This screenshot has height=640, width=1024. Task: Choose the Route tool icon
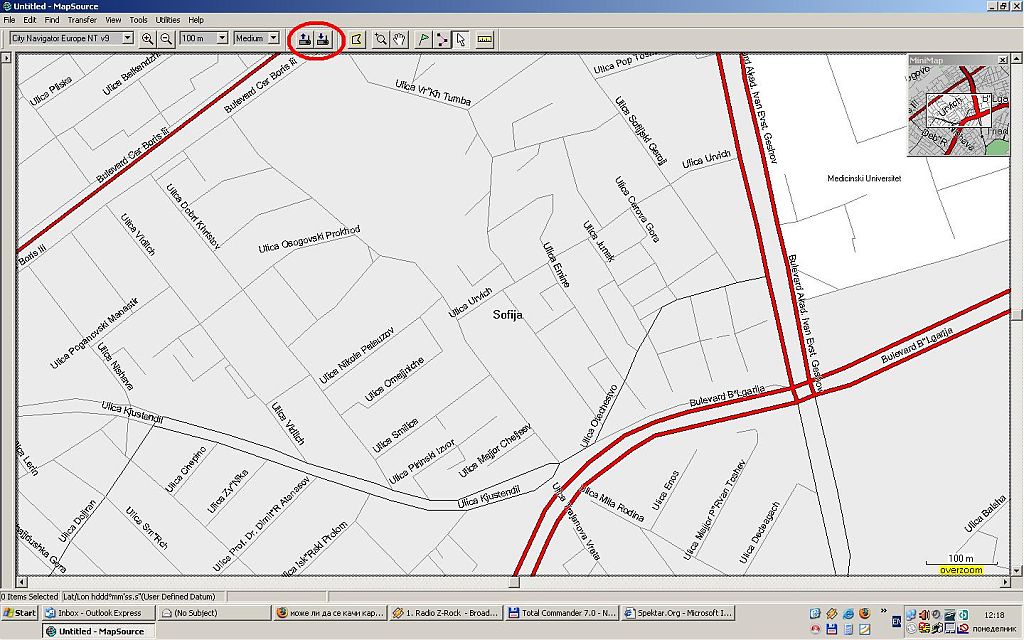point(442,39)
